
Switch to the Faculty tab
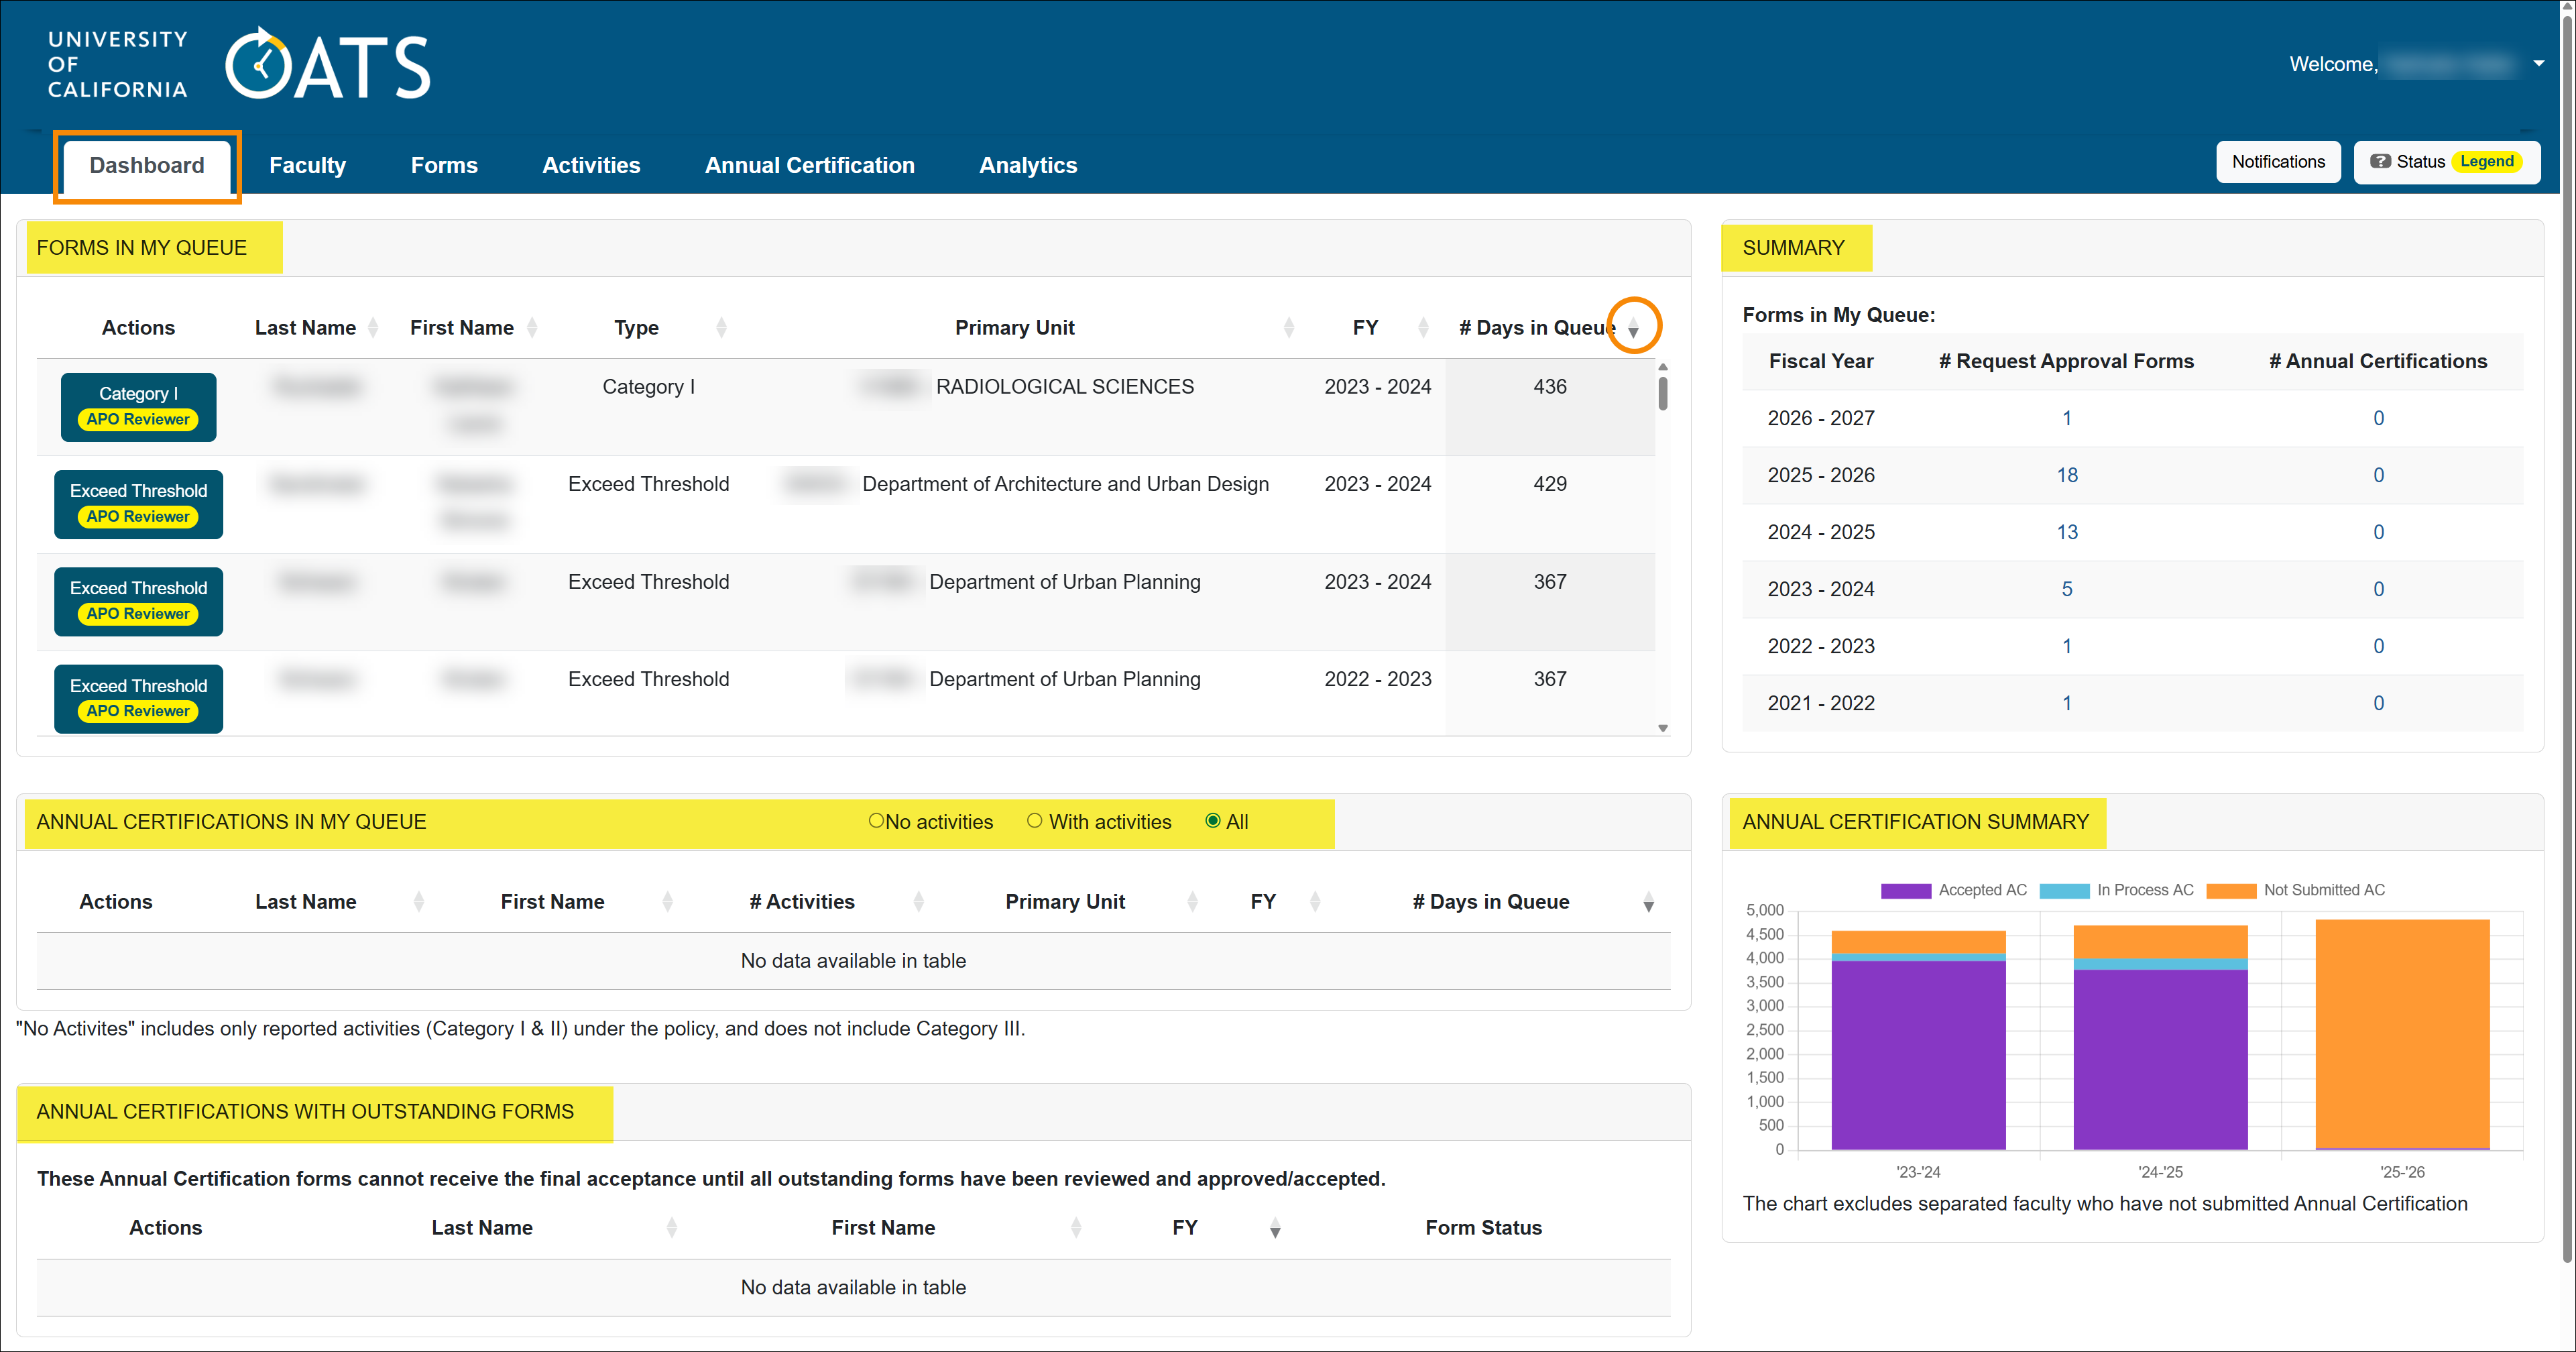(x=307, y=165)
